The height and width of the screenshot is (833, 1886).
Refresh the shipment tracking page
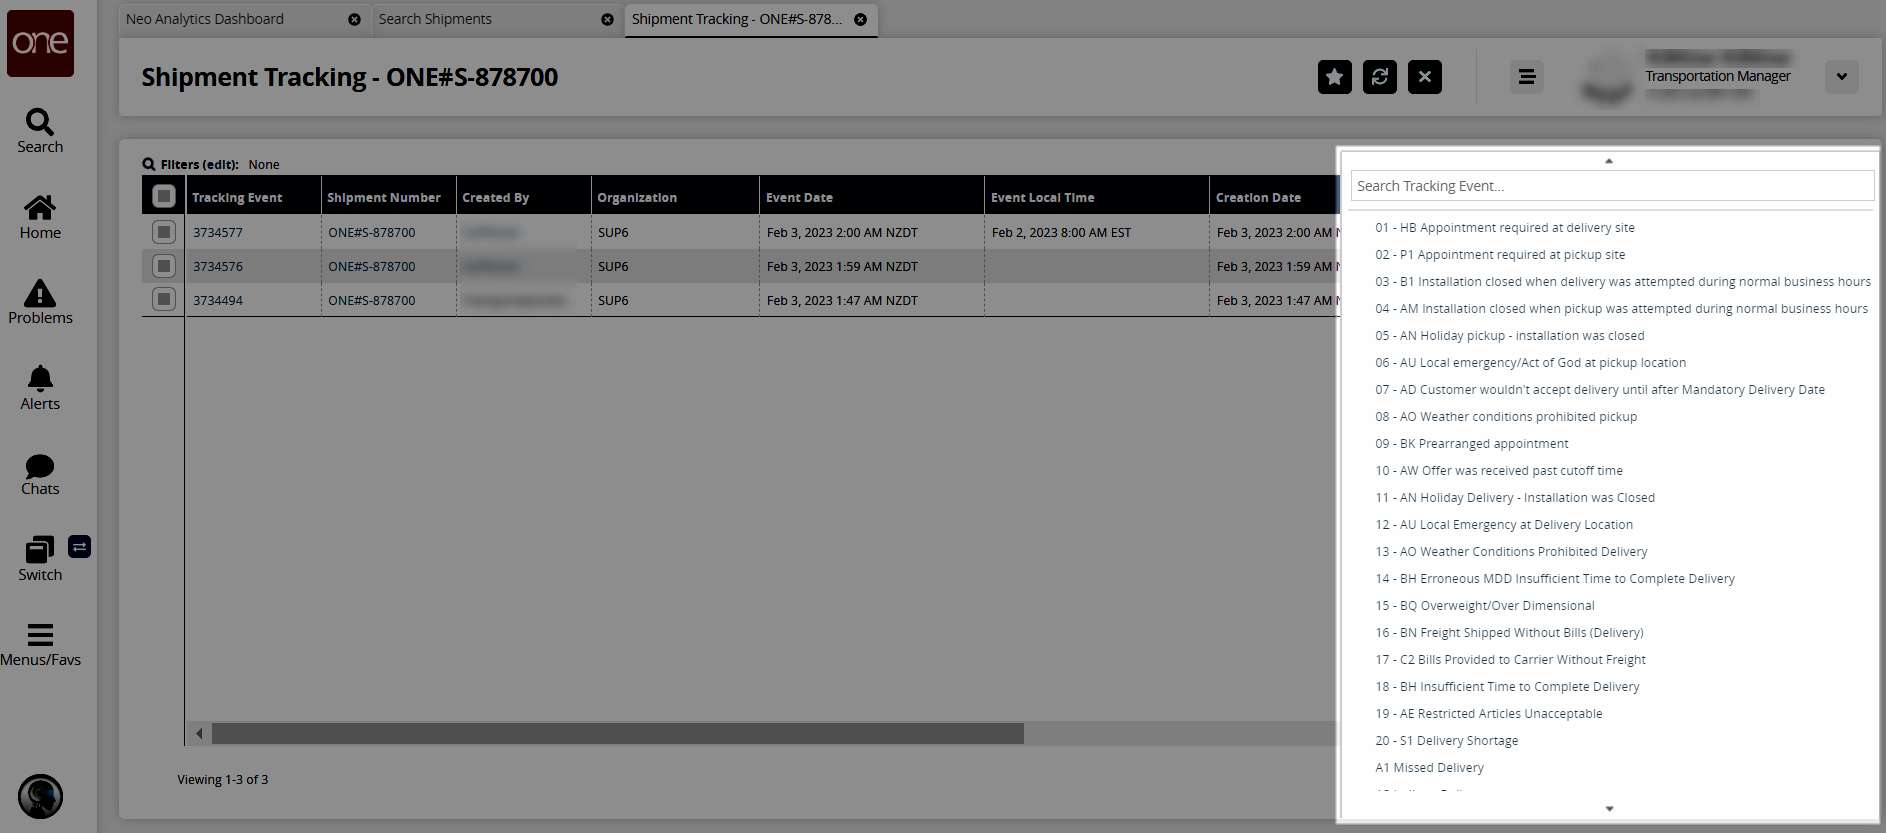point(1380,77)
